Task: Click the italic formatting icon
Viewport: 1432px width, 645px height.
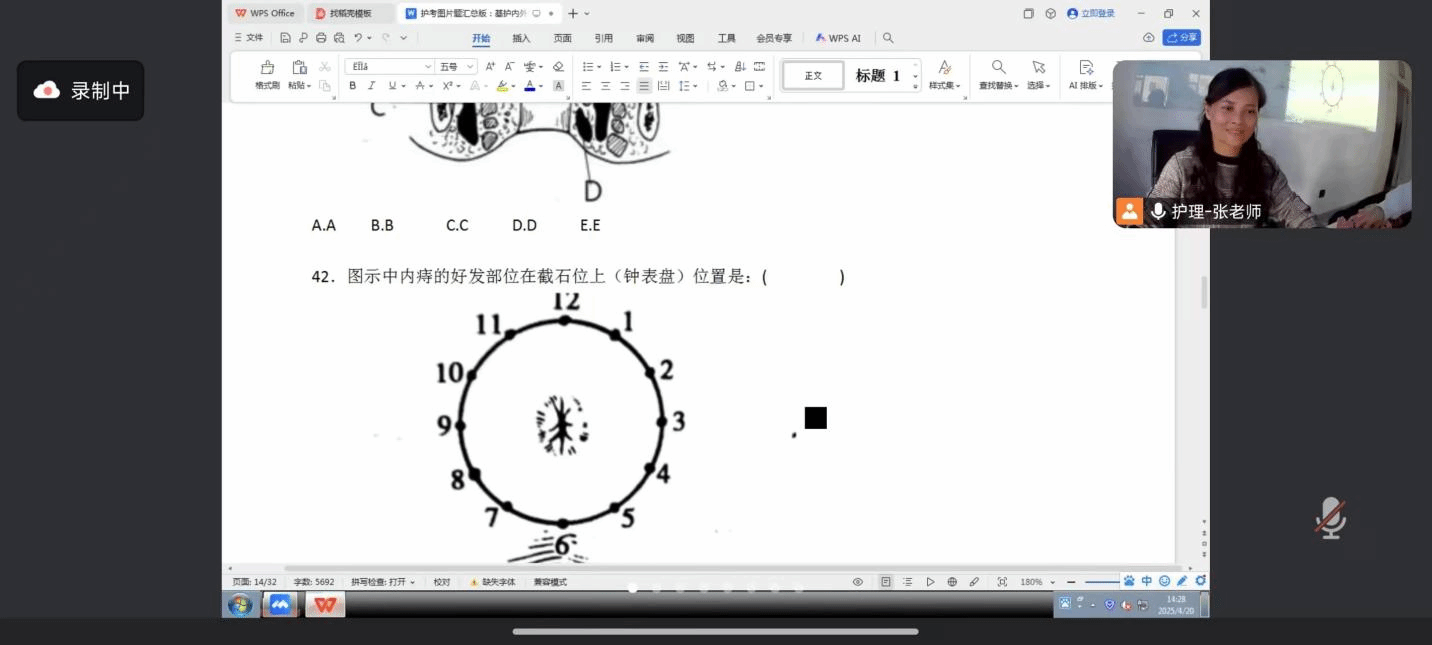Action: pyautogui.click(x=371, y=86)
